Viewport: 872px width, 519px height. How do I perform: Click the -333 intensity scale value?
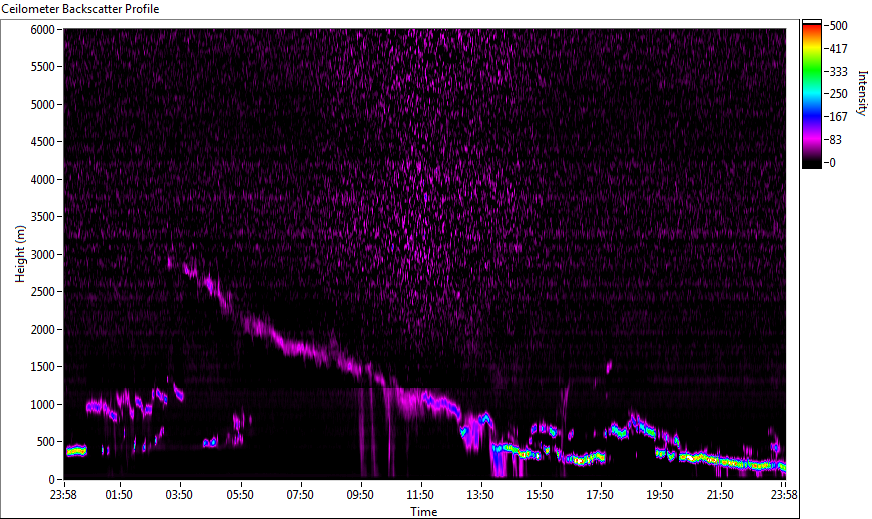coord(836,71)
